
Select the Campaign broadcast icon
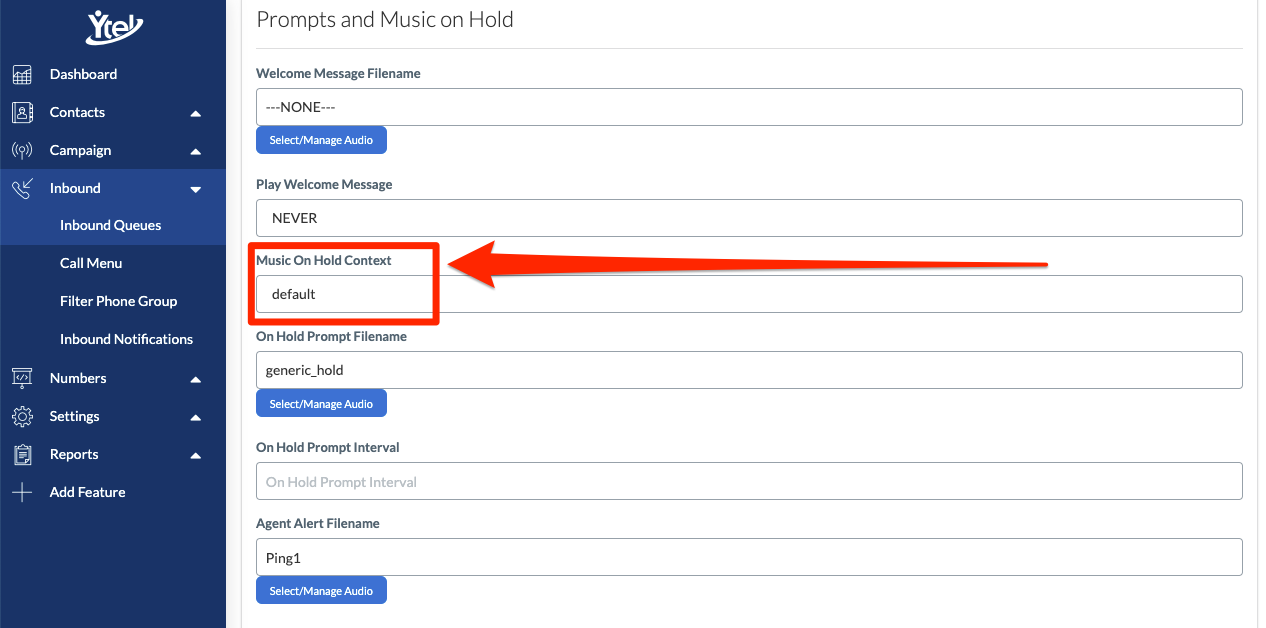coord(22,150)
